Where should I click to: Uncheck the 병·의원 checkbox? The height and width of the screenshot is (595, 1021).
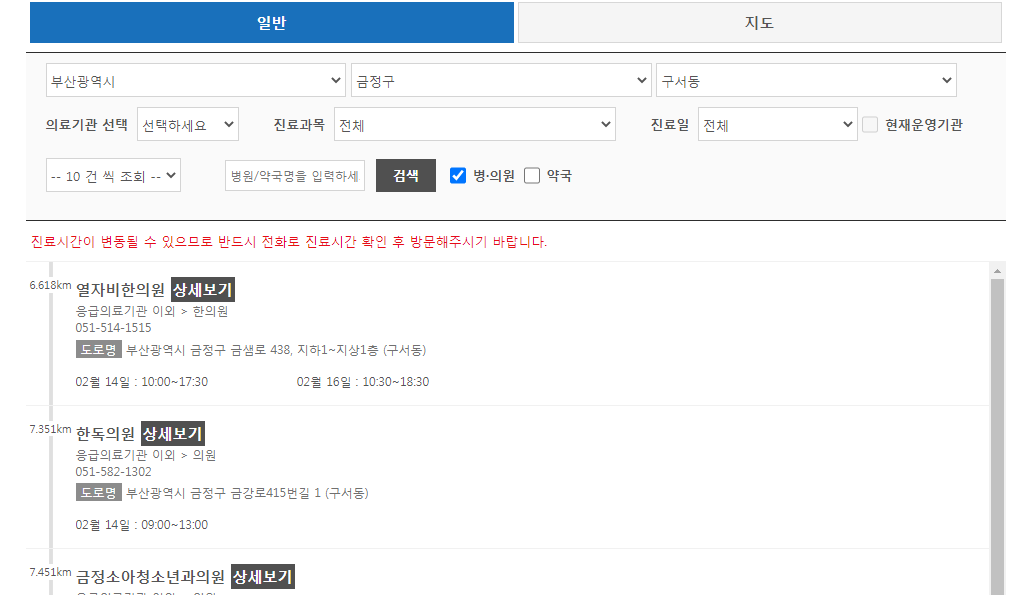coord(458,176)
